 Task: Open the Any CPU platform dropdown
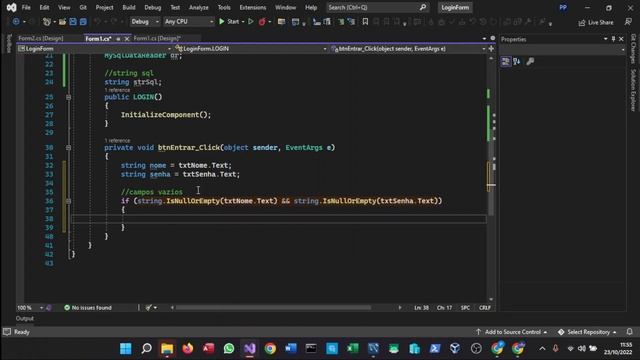(189, 22)
